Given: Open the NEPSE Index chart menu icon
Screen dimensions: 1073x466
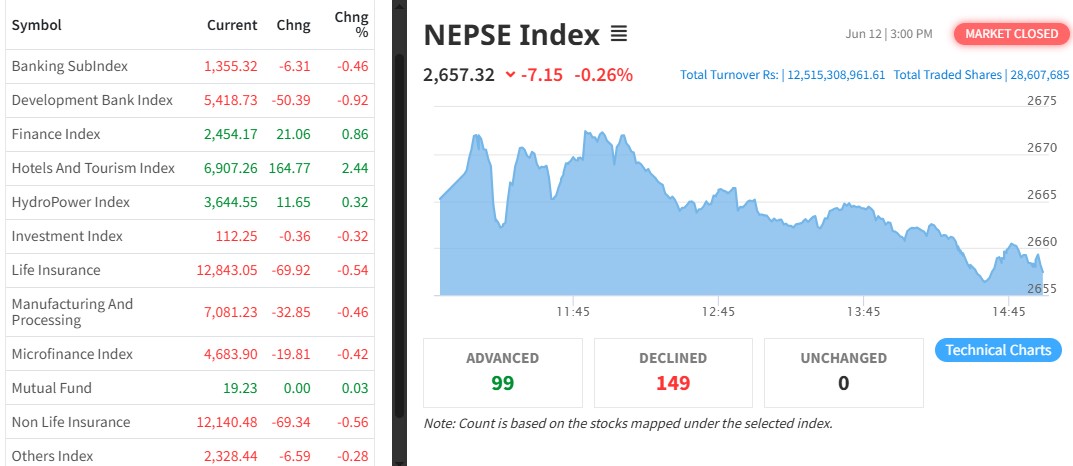Looking at the screenshot, I should [x=619, y=35].
